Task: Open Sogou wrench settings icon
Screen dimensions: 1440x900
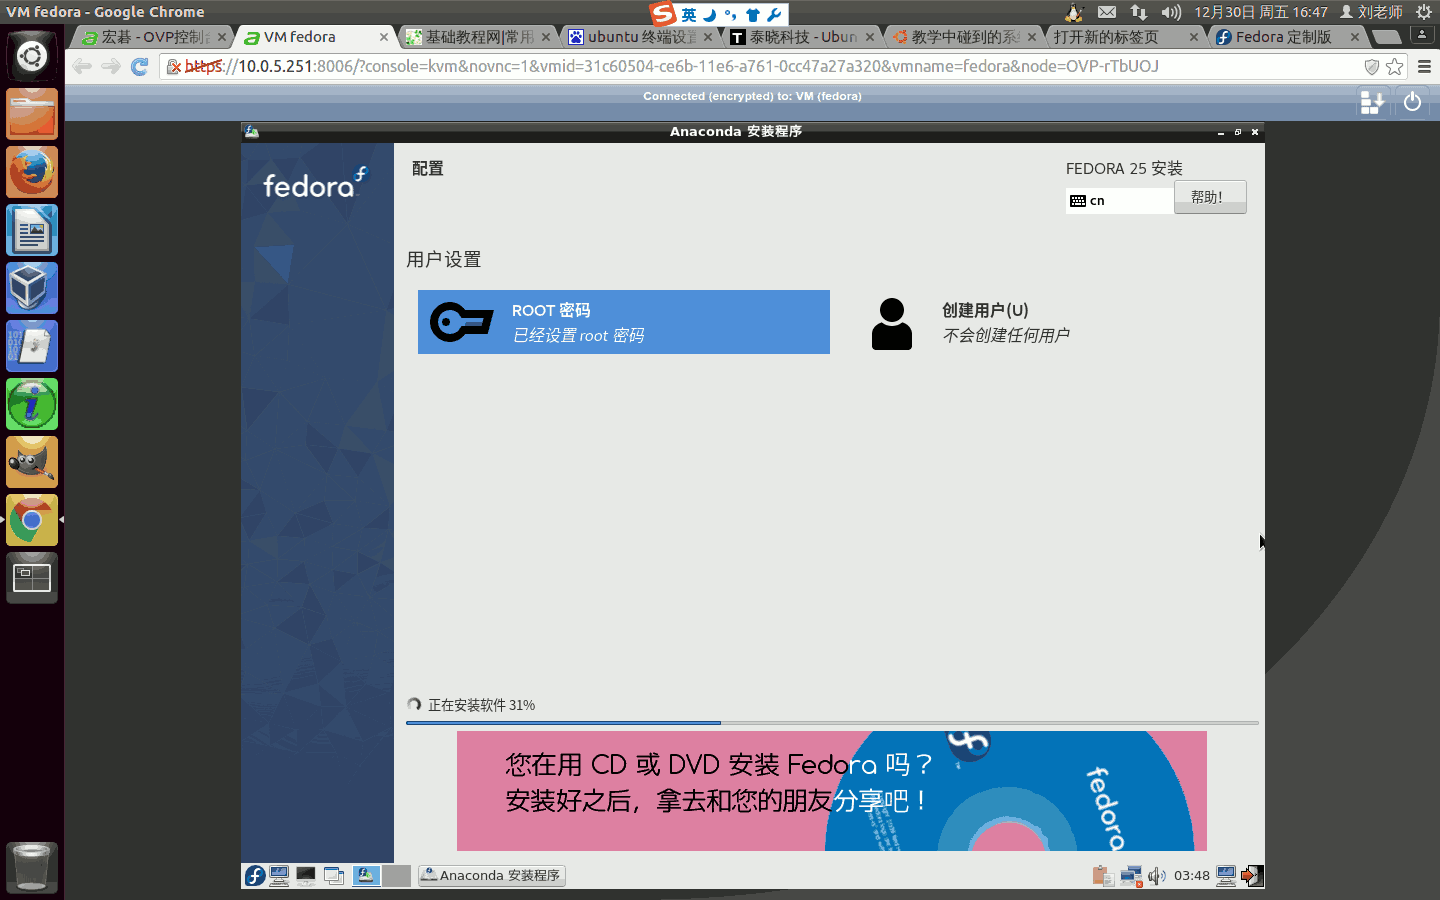Action: tap(774, 15)
